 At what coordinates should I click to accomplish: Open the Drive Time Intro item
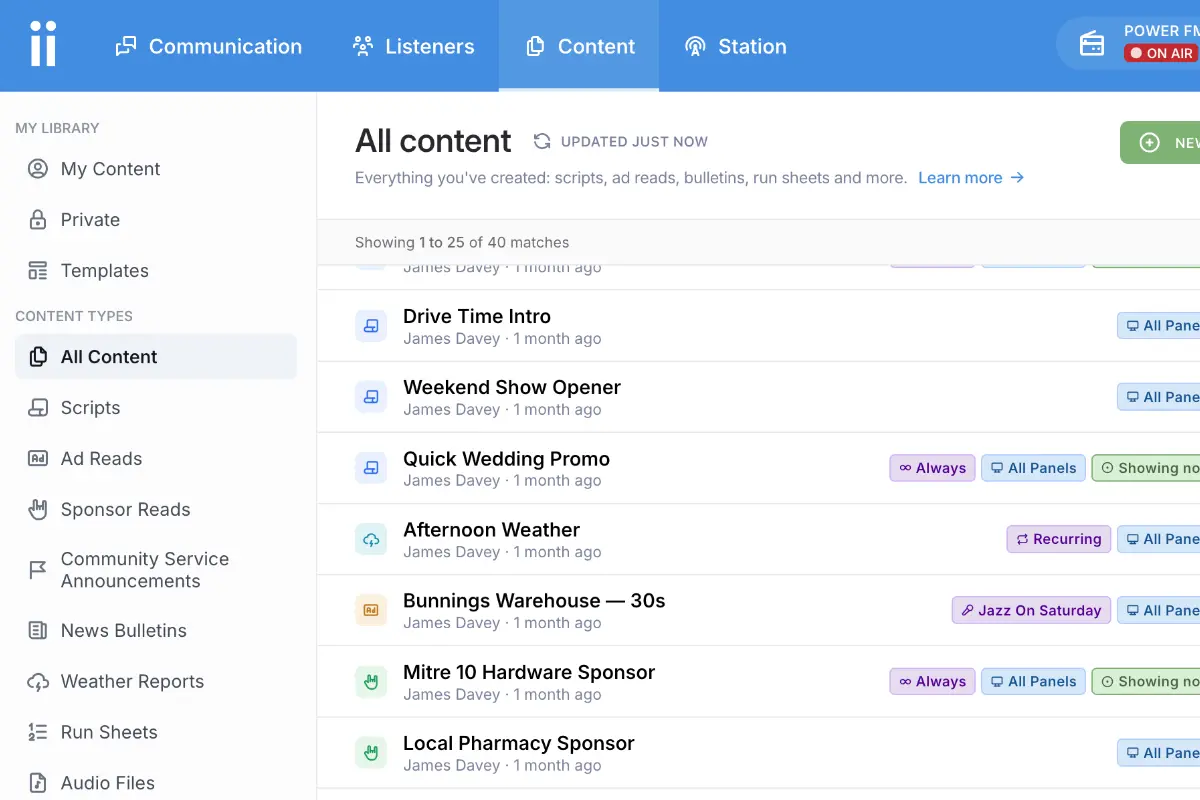(x=477, y=316)
